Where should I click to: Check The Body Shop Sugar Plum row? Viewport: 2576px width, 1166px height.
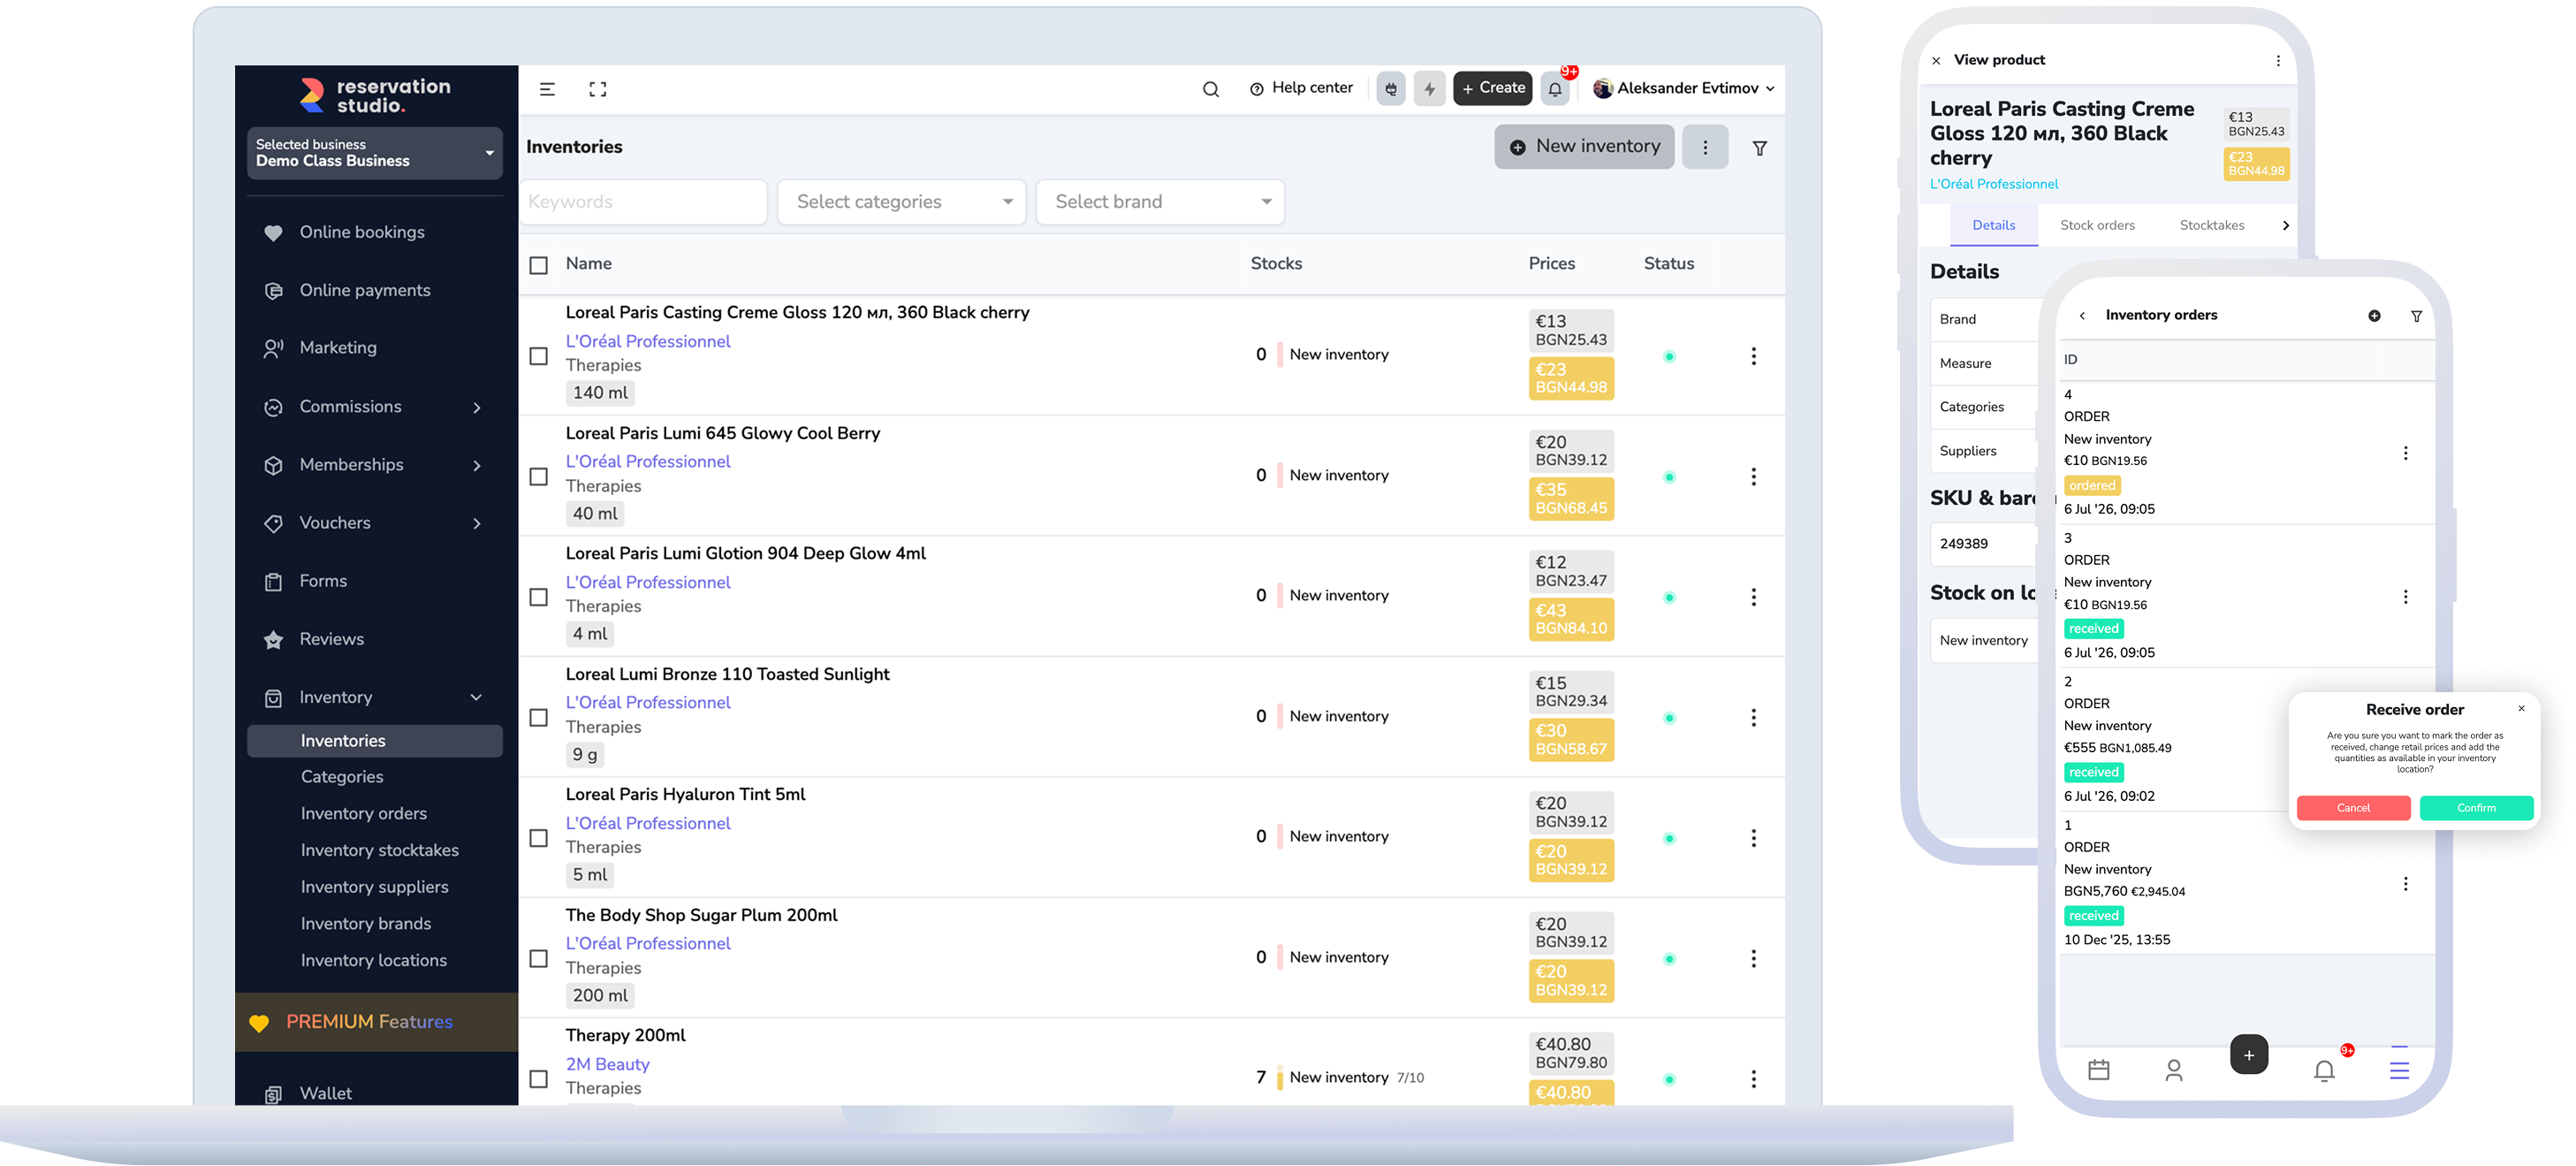(538, 959)
